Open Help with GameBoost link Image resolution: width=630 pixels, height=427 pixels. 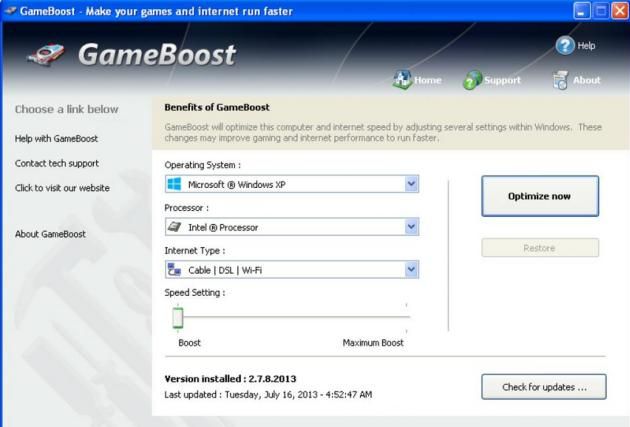[x=56, y=138]
